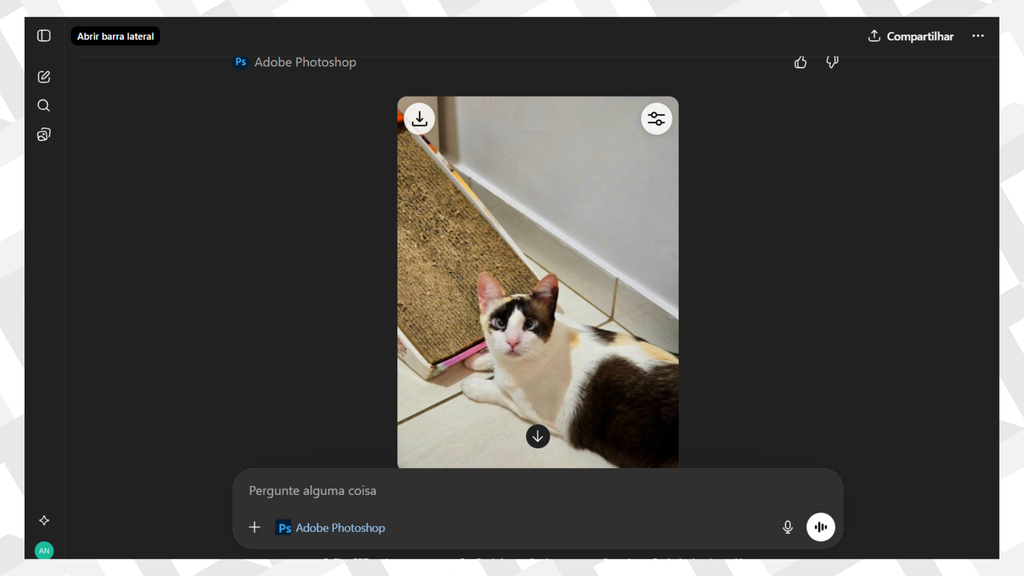Image resolution: width=1024 pixels, height=576 pixels.
Task: Like the response with thumbs up
Action: coord(800,62)
